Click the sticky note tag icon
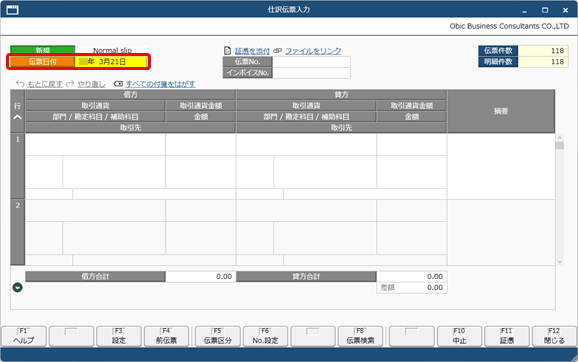The image size is (578, 362). pos(118,84)
